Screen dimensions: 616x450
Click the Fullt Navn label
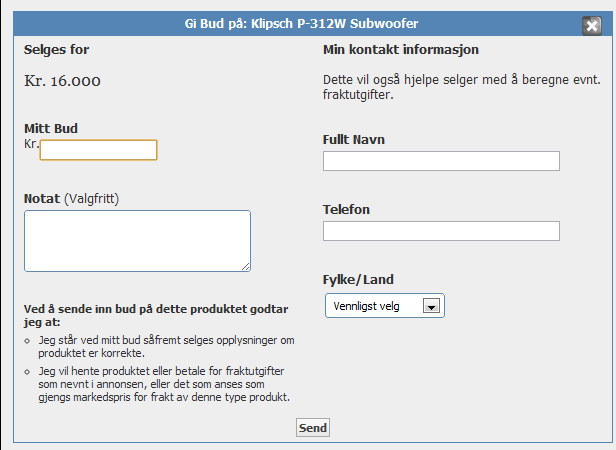coord(354,139)
